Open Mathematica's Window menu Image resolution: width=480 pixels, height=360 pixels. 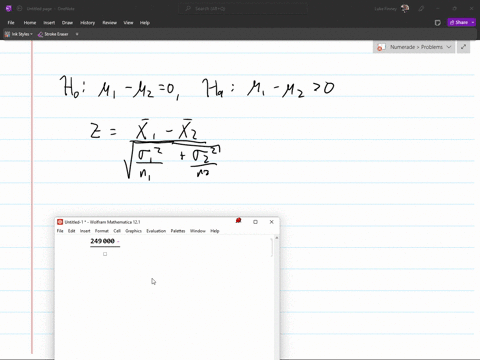pos(198,231)
